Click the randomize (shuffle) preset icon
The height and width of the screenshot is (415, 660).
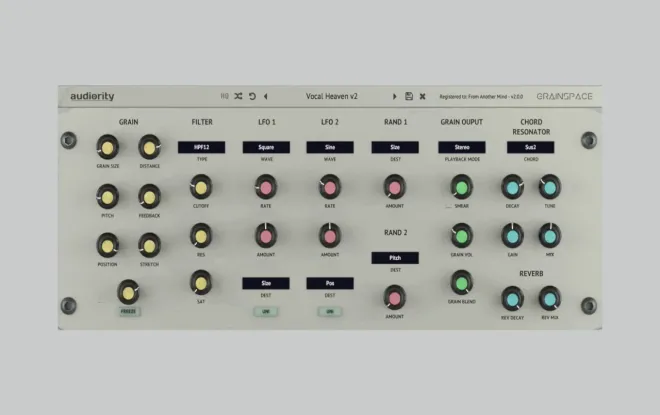[x=238, y=96]
